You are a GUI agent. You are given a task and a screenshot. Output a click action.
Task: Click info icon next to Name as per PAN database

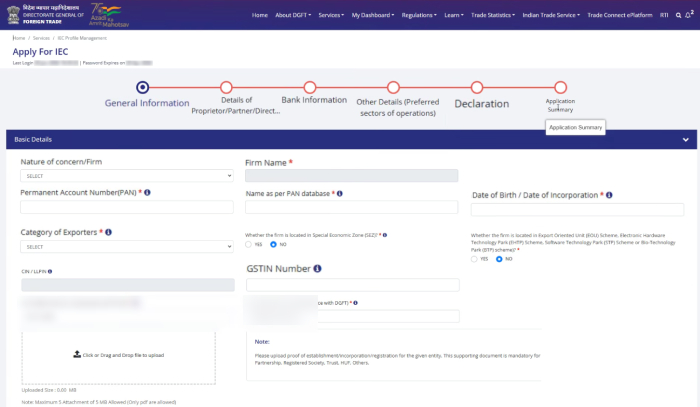point(340,194)
